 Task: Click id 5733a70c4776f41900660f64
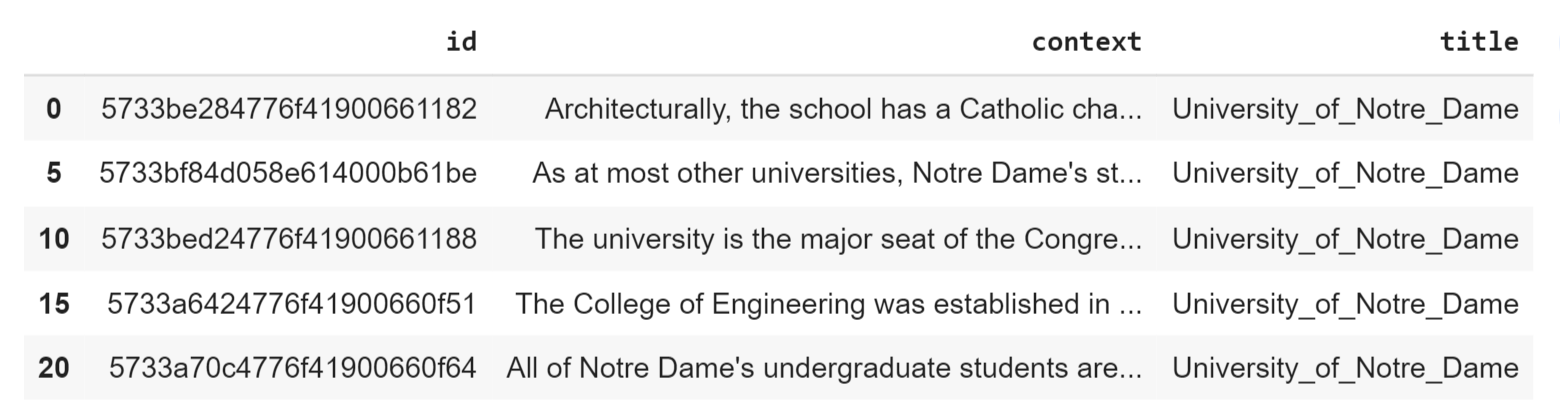pyautogui.click(x=293, y=368)
